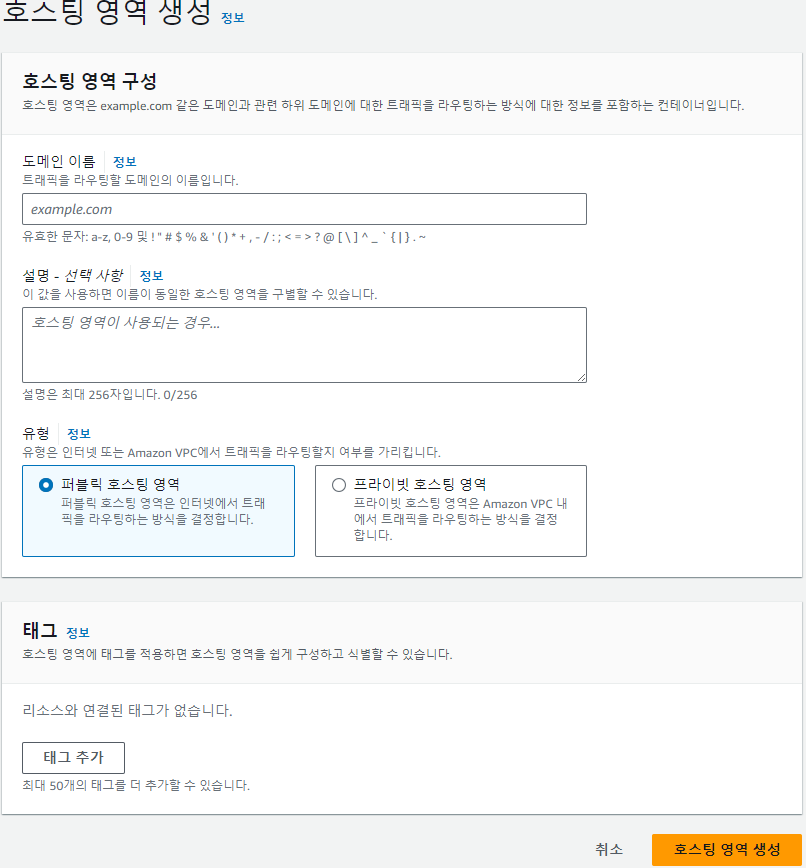Image resolution: width=806 pixels, height=868 pixels.
Task: Click the 유효한 문자 hint text below domain field
Action: [224, 237]
